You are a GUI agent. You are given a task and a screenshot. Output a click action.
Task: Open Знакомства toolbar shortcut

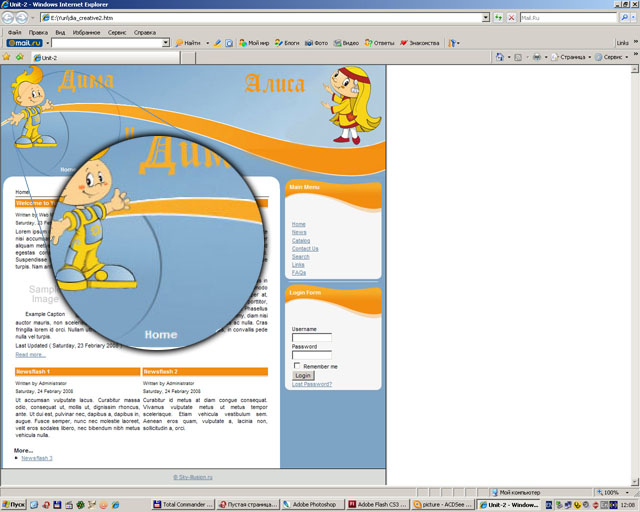[420, 43]
